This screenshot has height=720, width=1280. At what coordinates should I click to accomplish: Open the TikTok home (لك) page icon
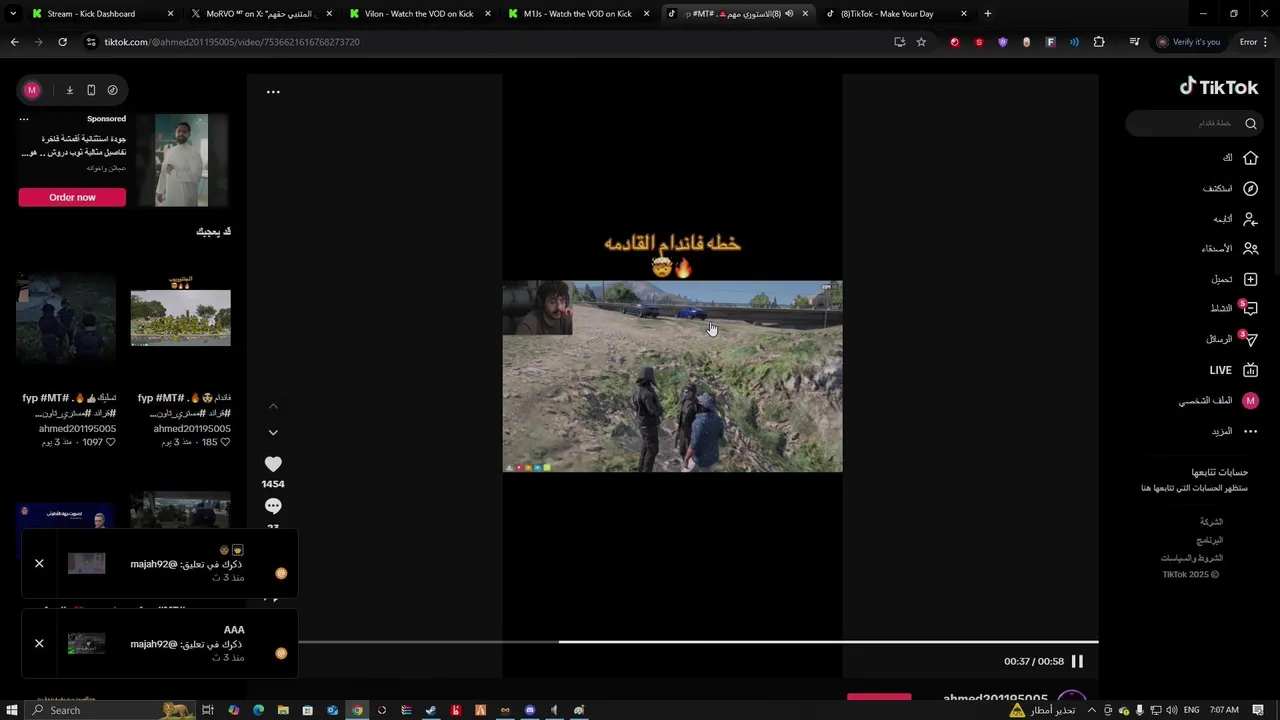(x=1250, y=158)
